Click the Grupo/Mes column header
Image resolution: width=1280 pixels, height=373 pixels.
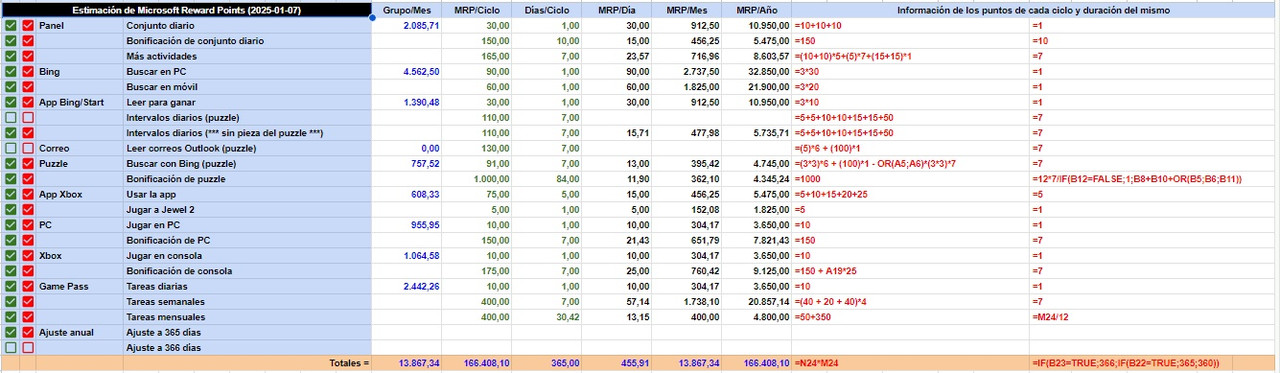coord(407,10)
